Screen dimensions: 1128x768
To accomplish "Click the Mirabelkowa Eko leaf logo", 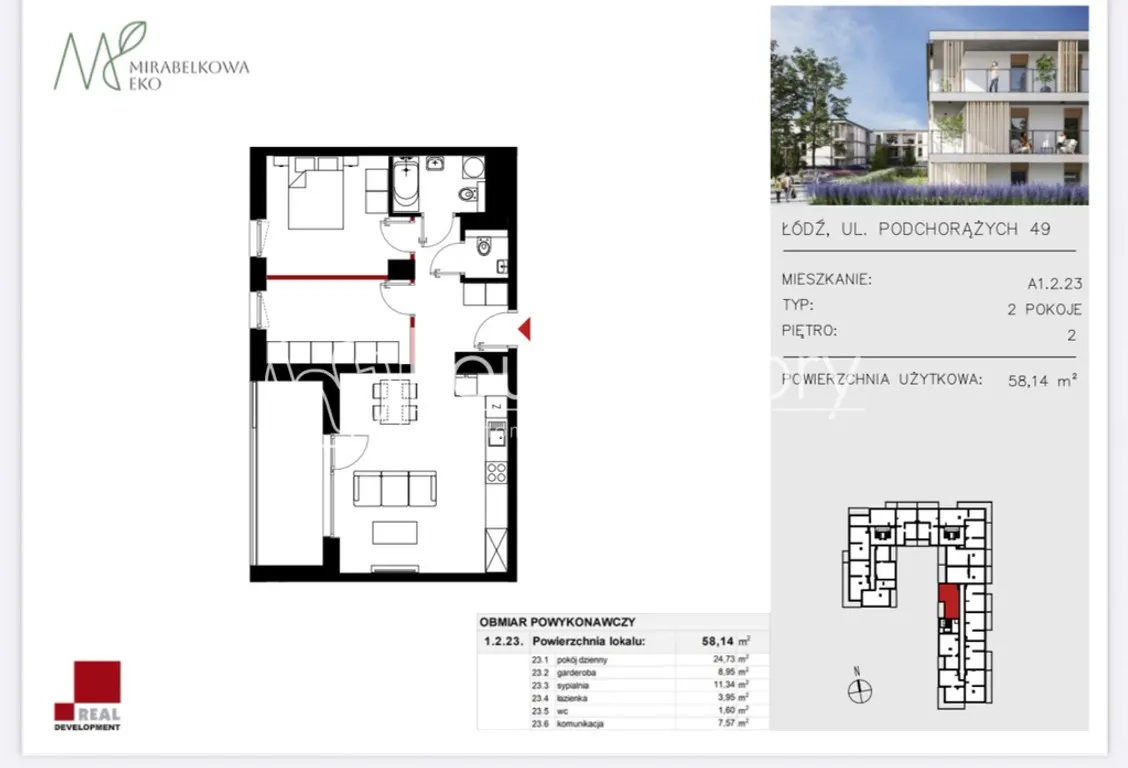I will coord(99,56).
